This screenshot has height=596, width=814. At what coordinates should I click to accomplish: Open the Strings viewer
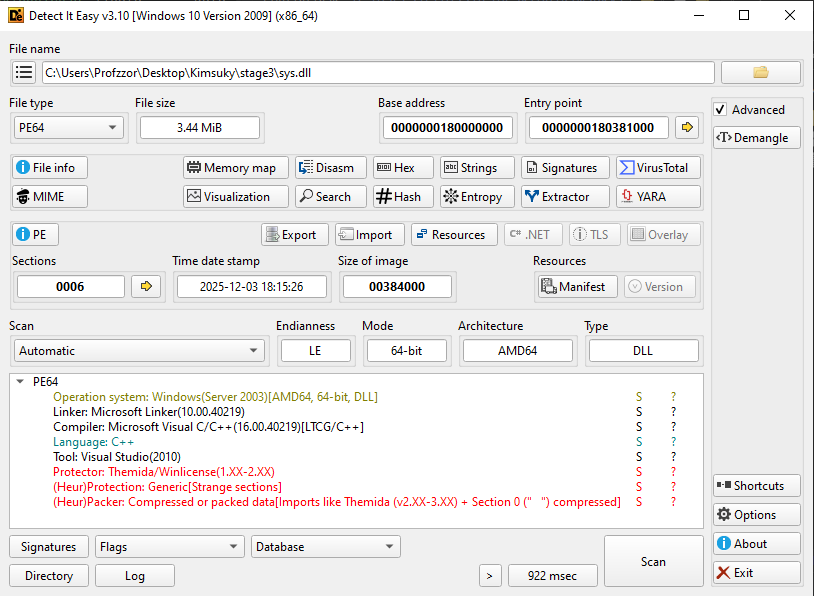[477, 167]
